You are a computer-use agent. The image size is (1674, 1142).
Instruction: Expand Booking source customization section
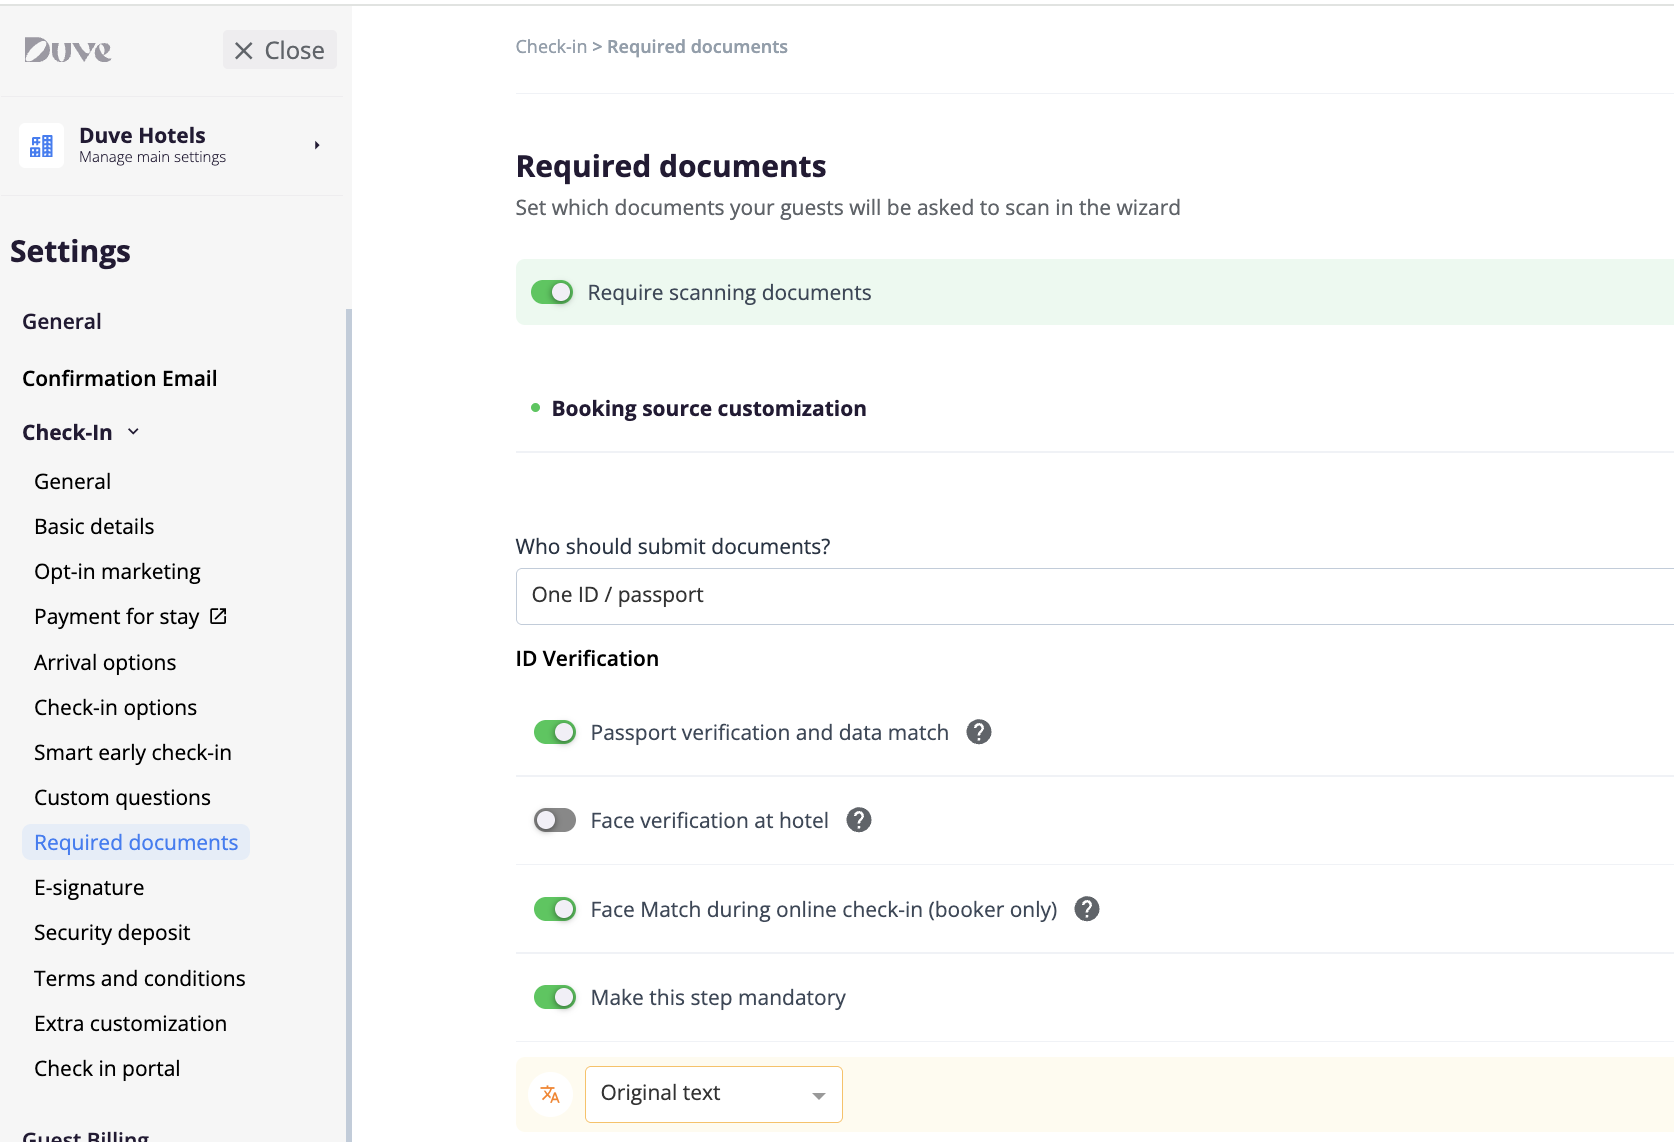pos(708,409)
